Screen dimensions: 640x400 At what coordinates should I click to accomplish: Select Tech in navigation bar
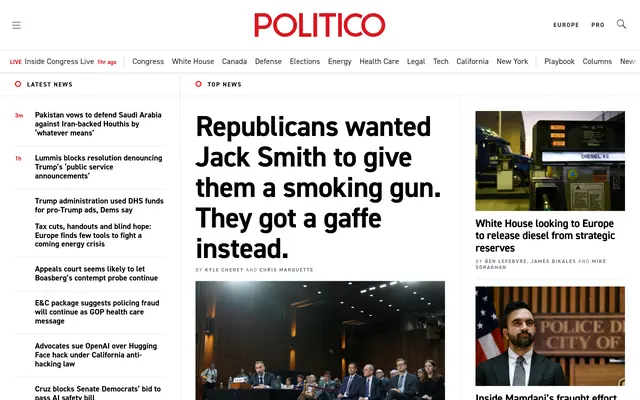440,61
